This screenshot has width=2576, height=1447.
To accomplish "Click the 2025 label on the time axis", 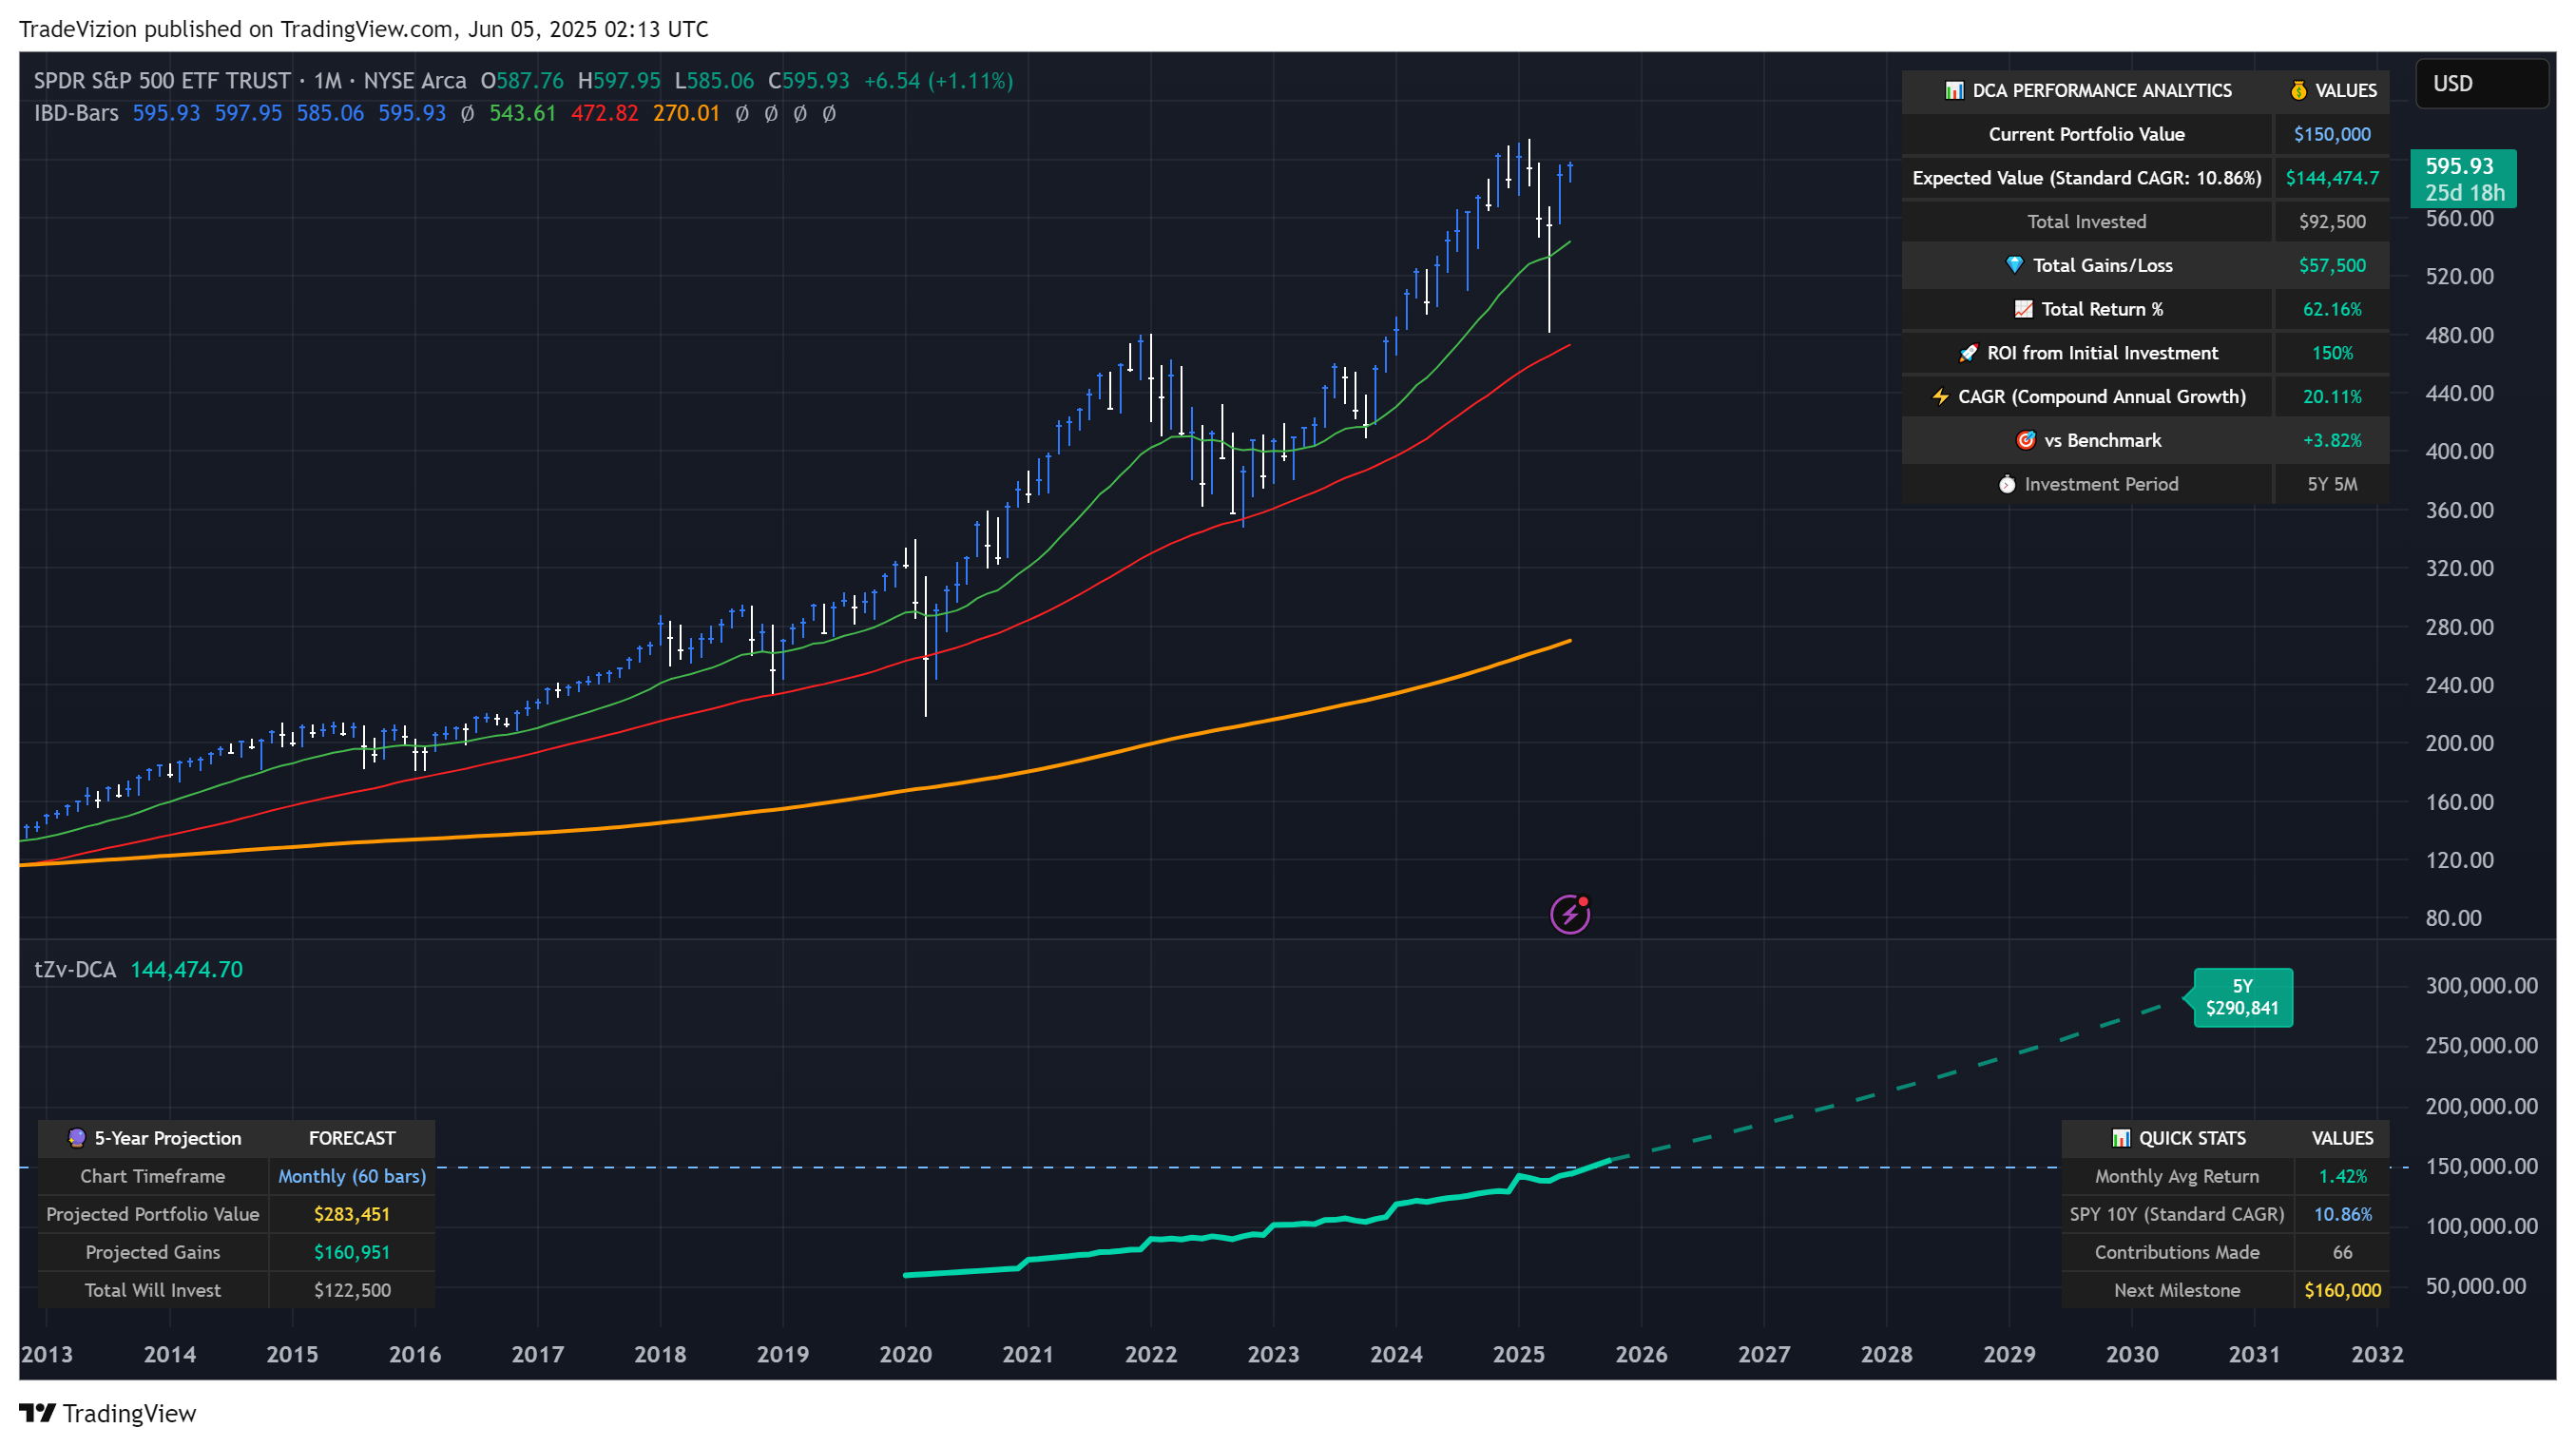I will pyautogui.click(x=1518, y=1354).
